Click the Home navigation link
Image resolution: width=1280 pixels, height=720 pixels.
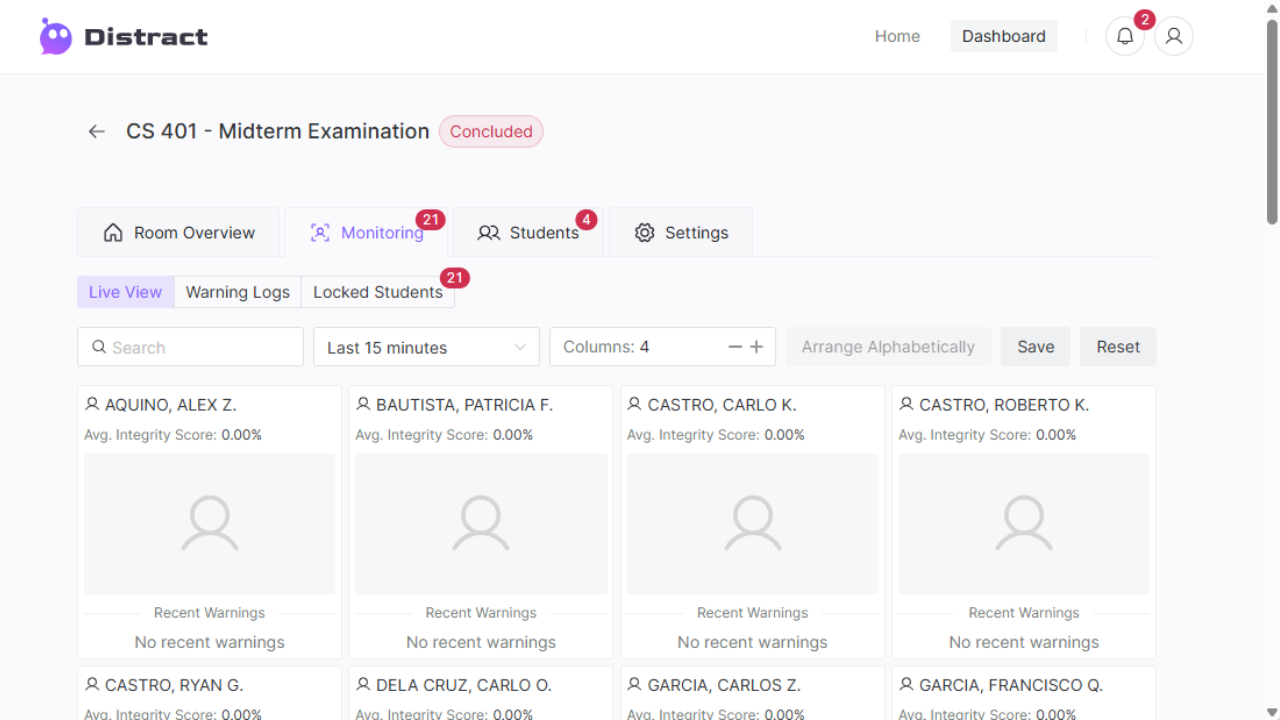(x=897, y=36)
